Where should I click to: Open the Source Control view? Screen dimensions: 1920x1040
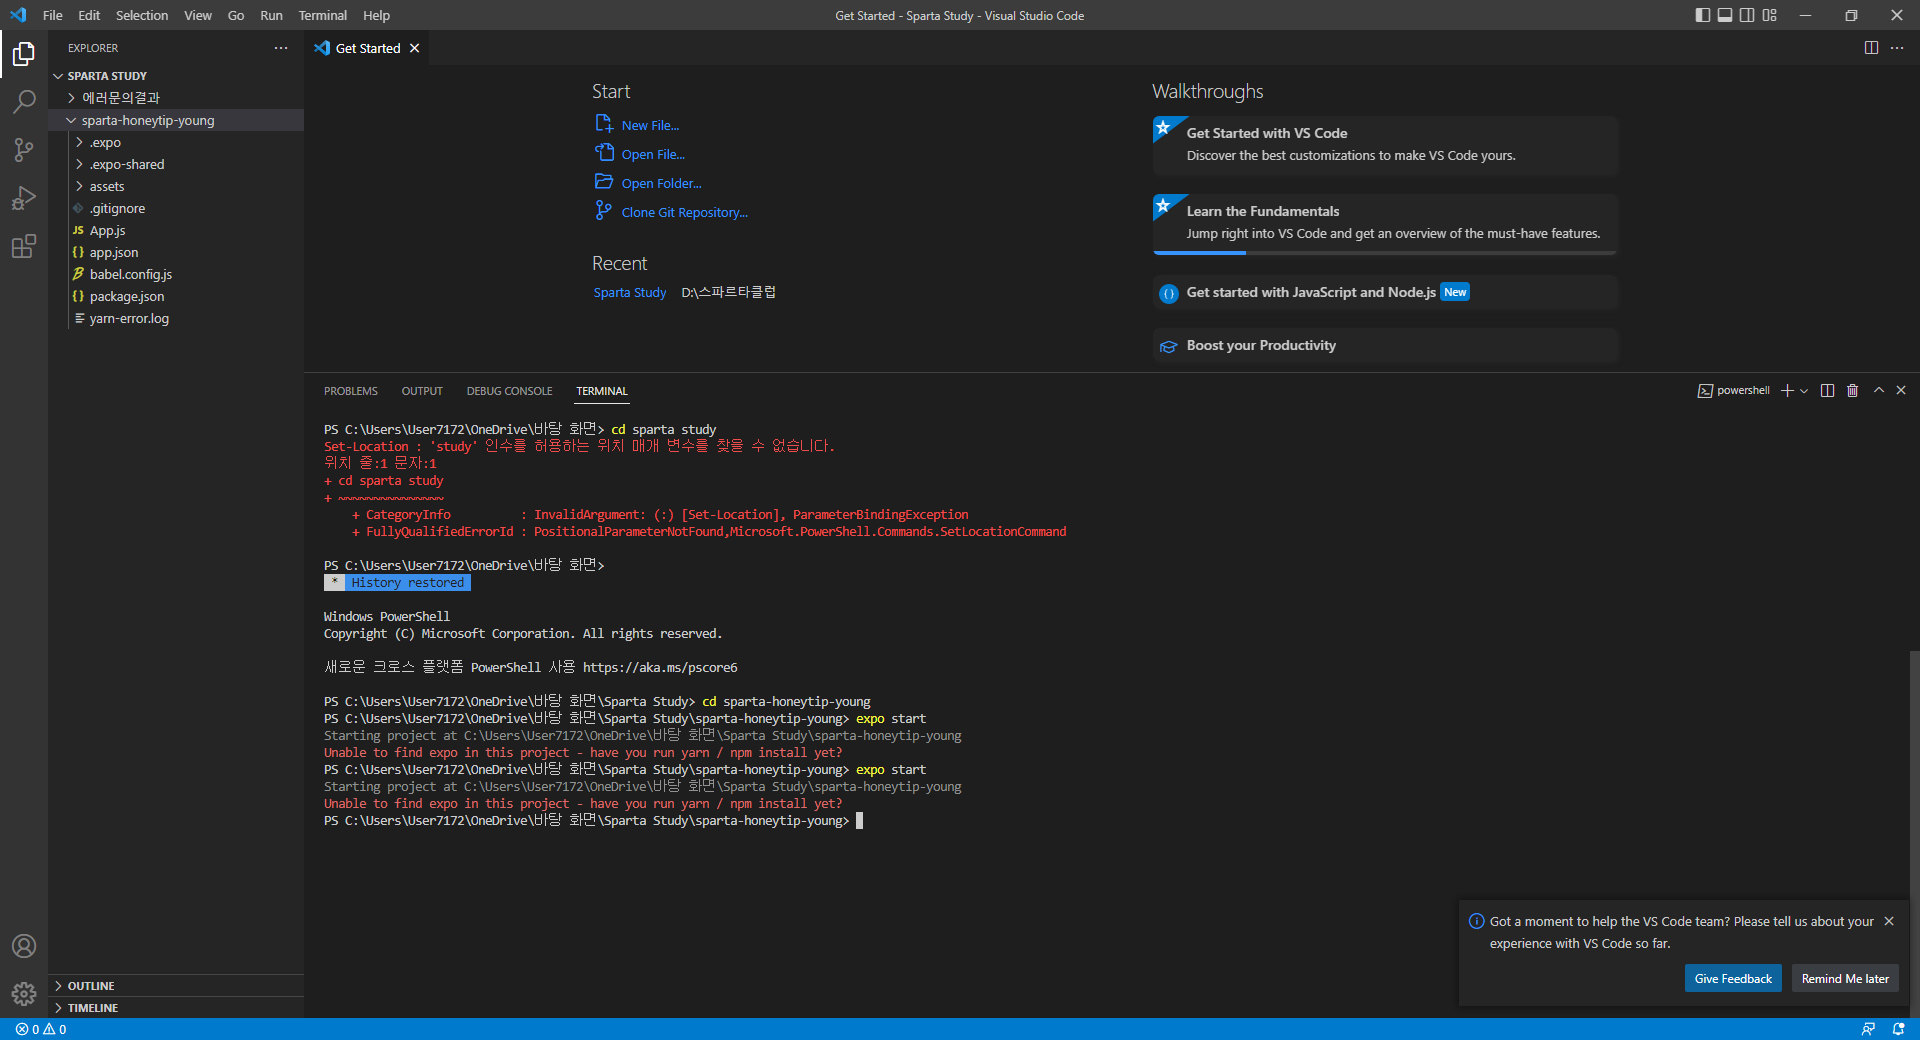[x=24, y=150]
